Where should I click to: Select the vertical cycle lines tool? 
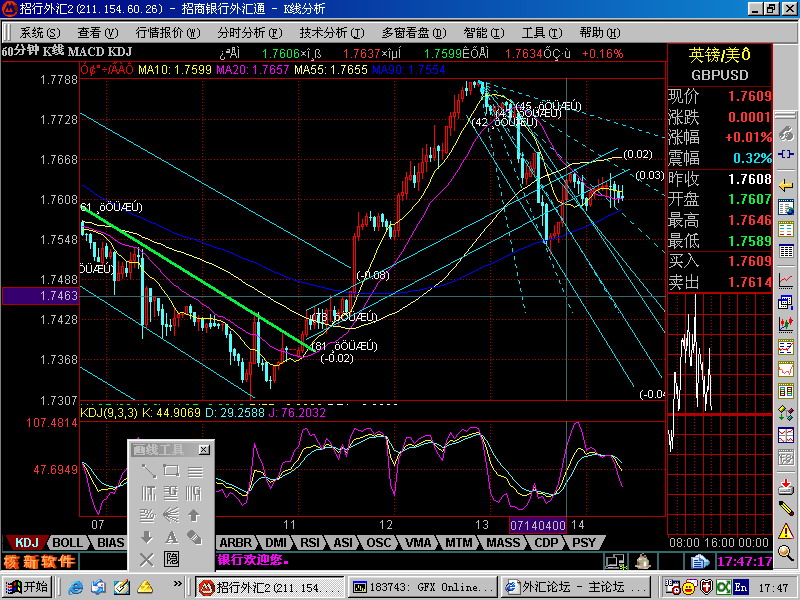[147, 493]
